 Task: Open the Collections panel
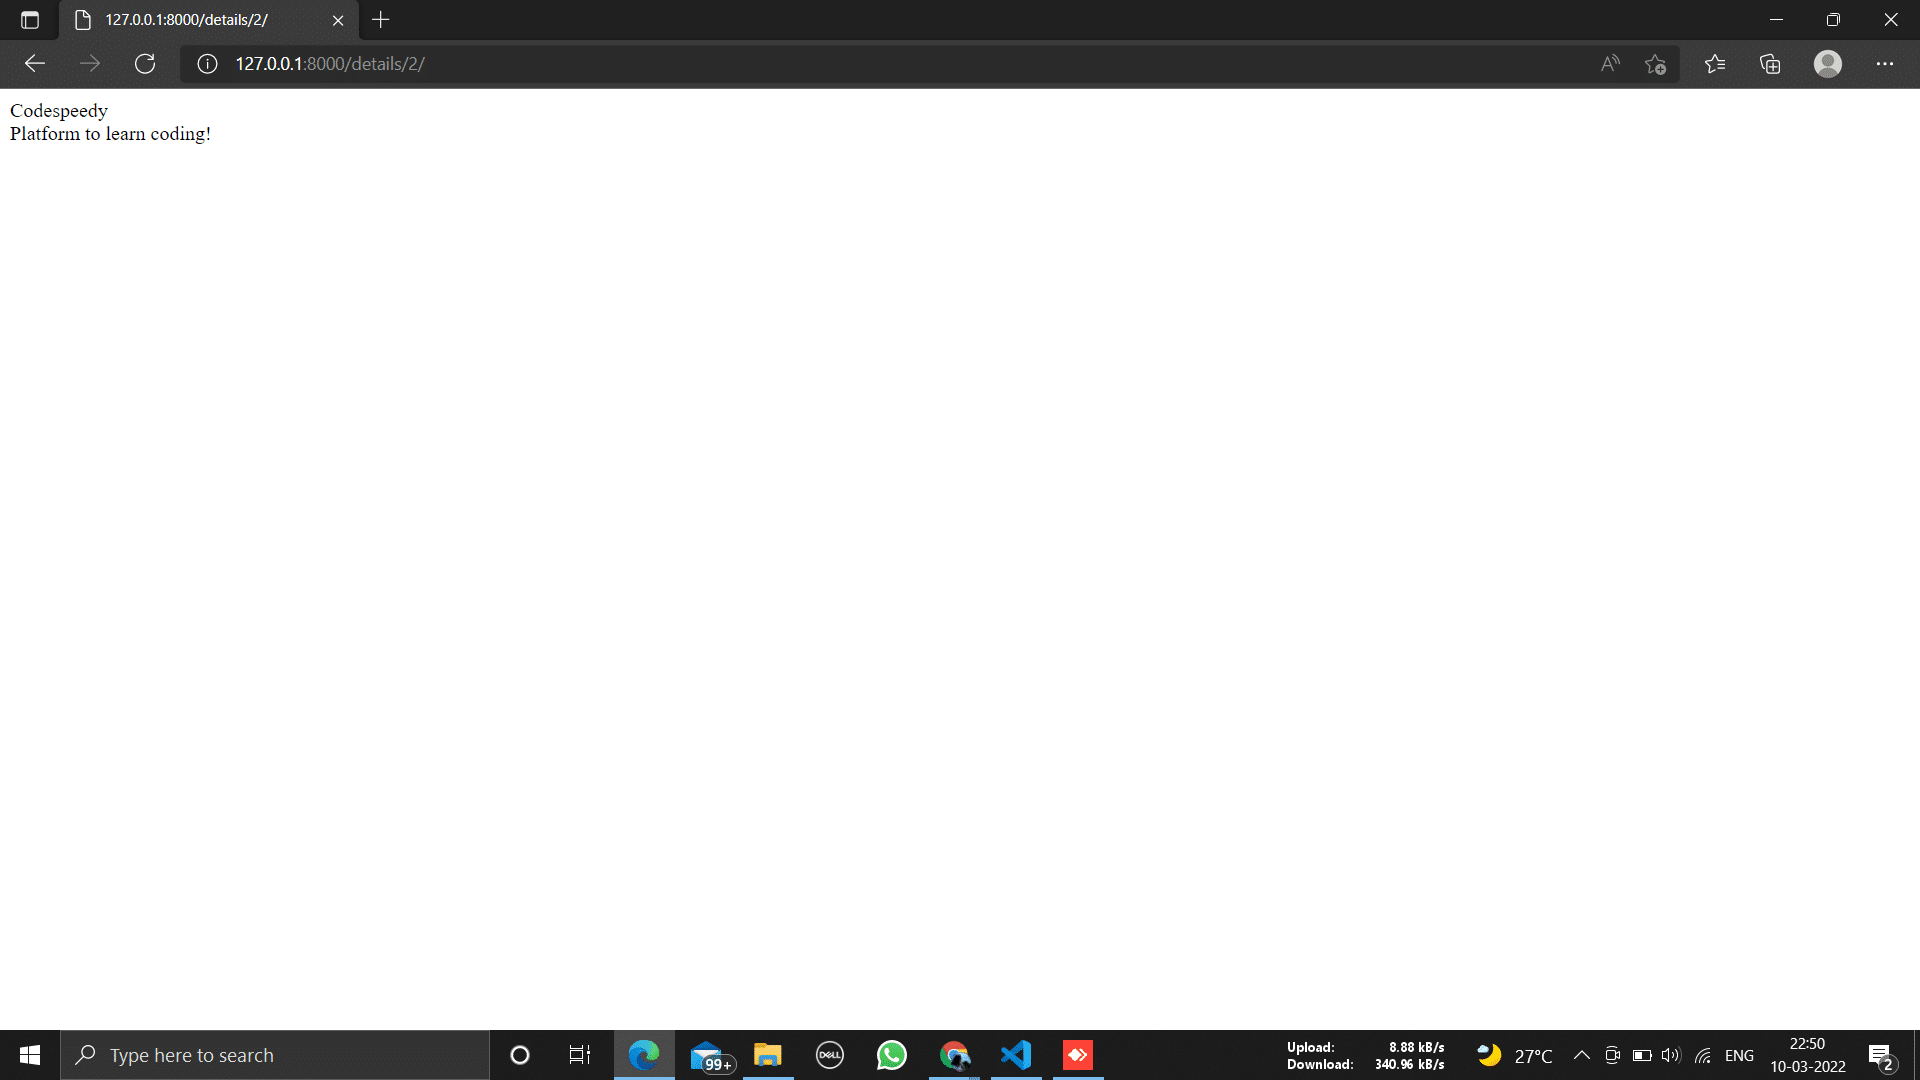point(1770,64)
